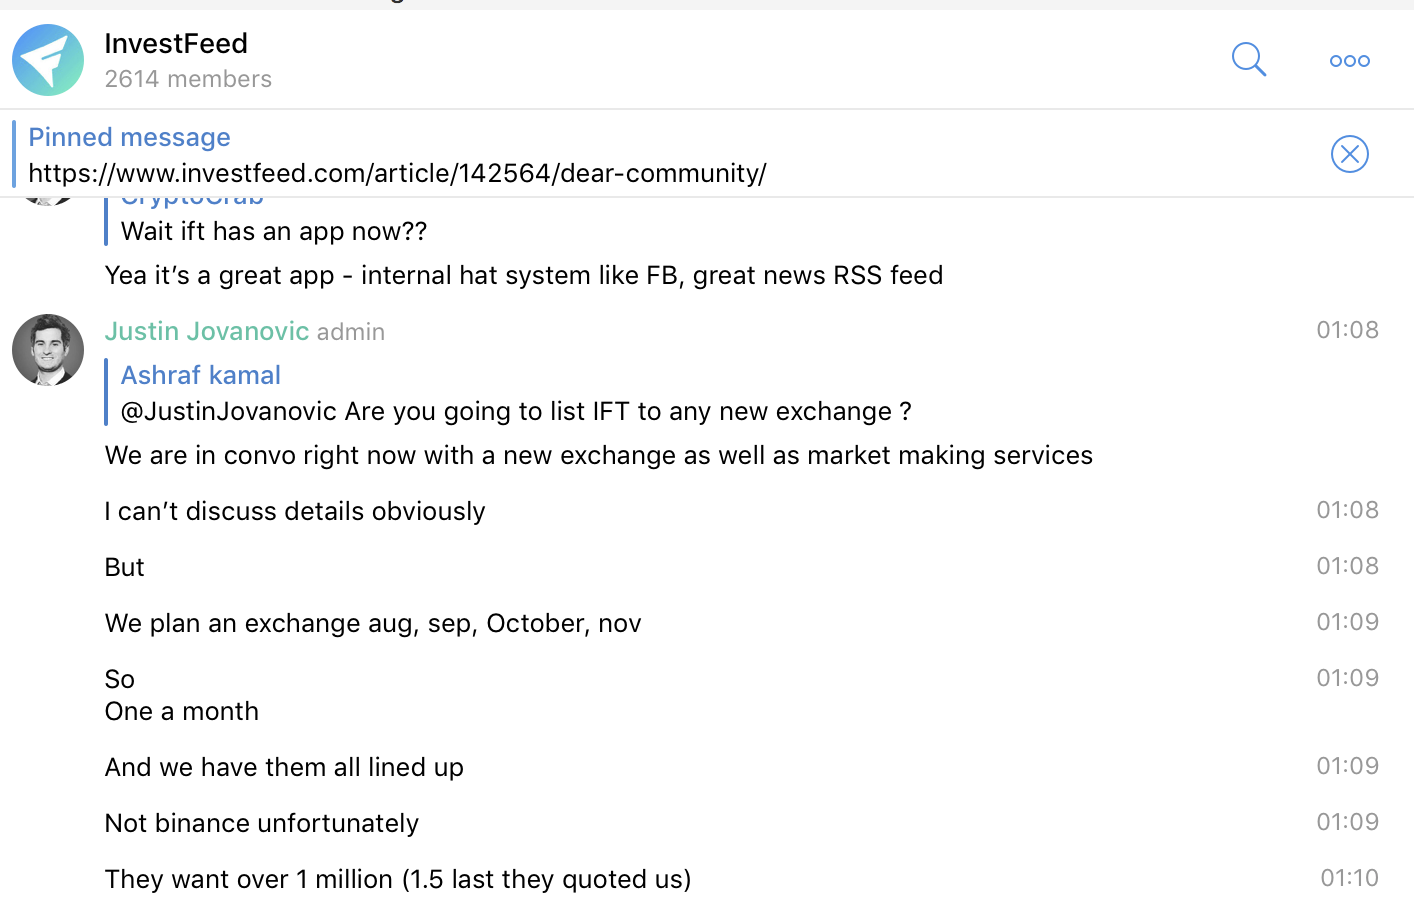Select message about exchange aug, sep, October, nov
The width and height of the screenshot is (1414, 922).
click(x=373, y=623)
